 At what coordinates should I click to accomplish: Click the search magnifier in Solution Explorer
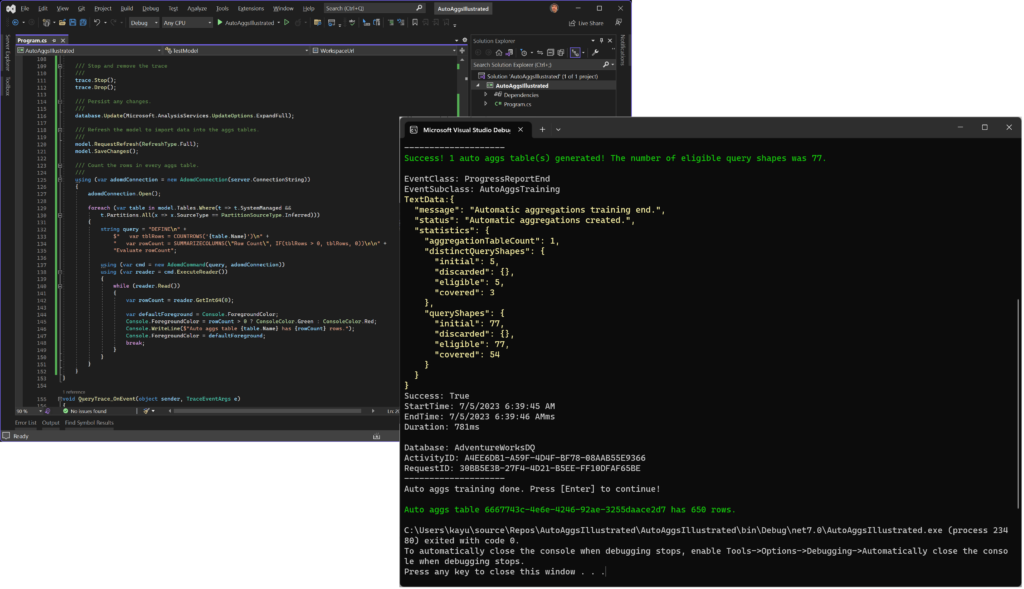(606, 65)
